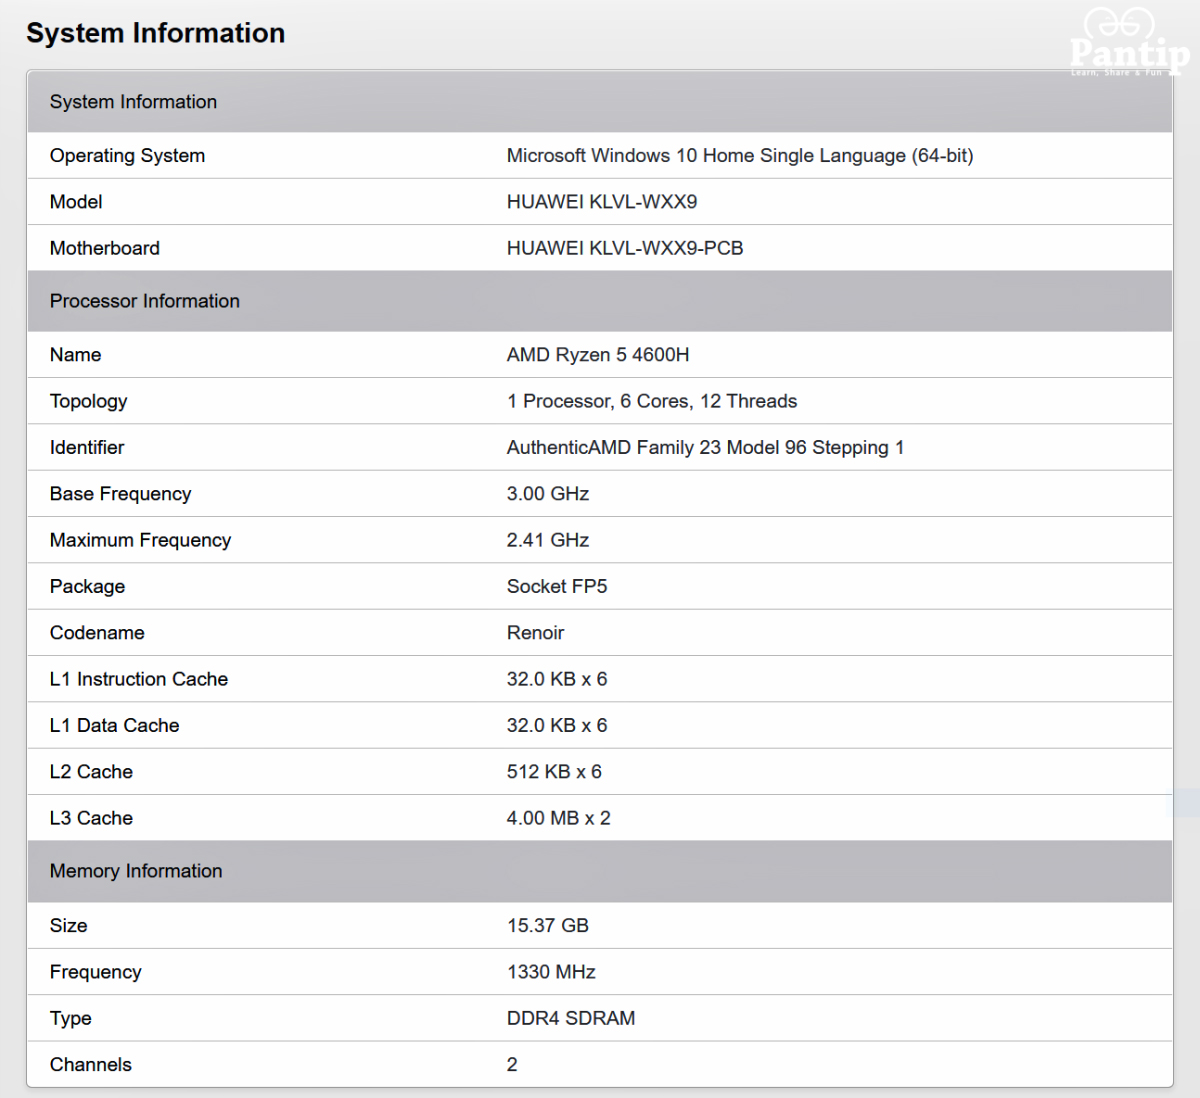Select the 2.41 GHz maximum frequency value
The height and width of the screenshot is (1098, 1200).
pyautogui.click(x=548, y=540)
